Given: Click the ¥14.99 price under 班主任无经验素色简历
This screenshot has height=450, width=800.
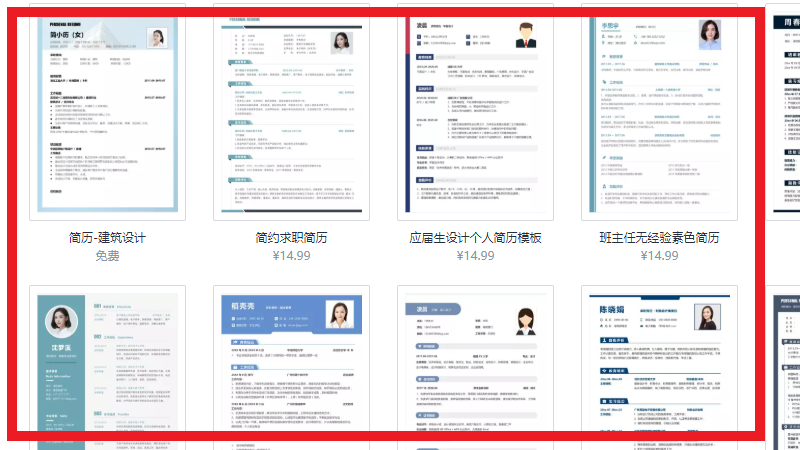Looking at the screenshot, I should [659, 256].
